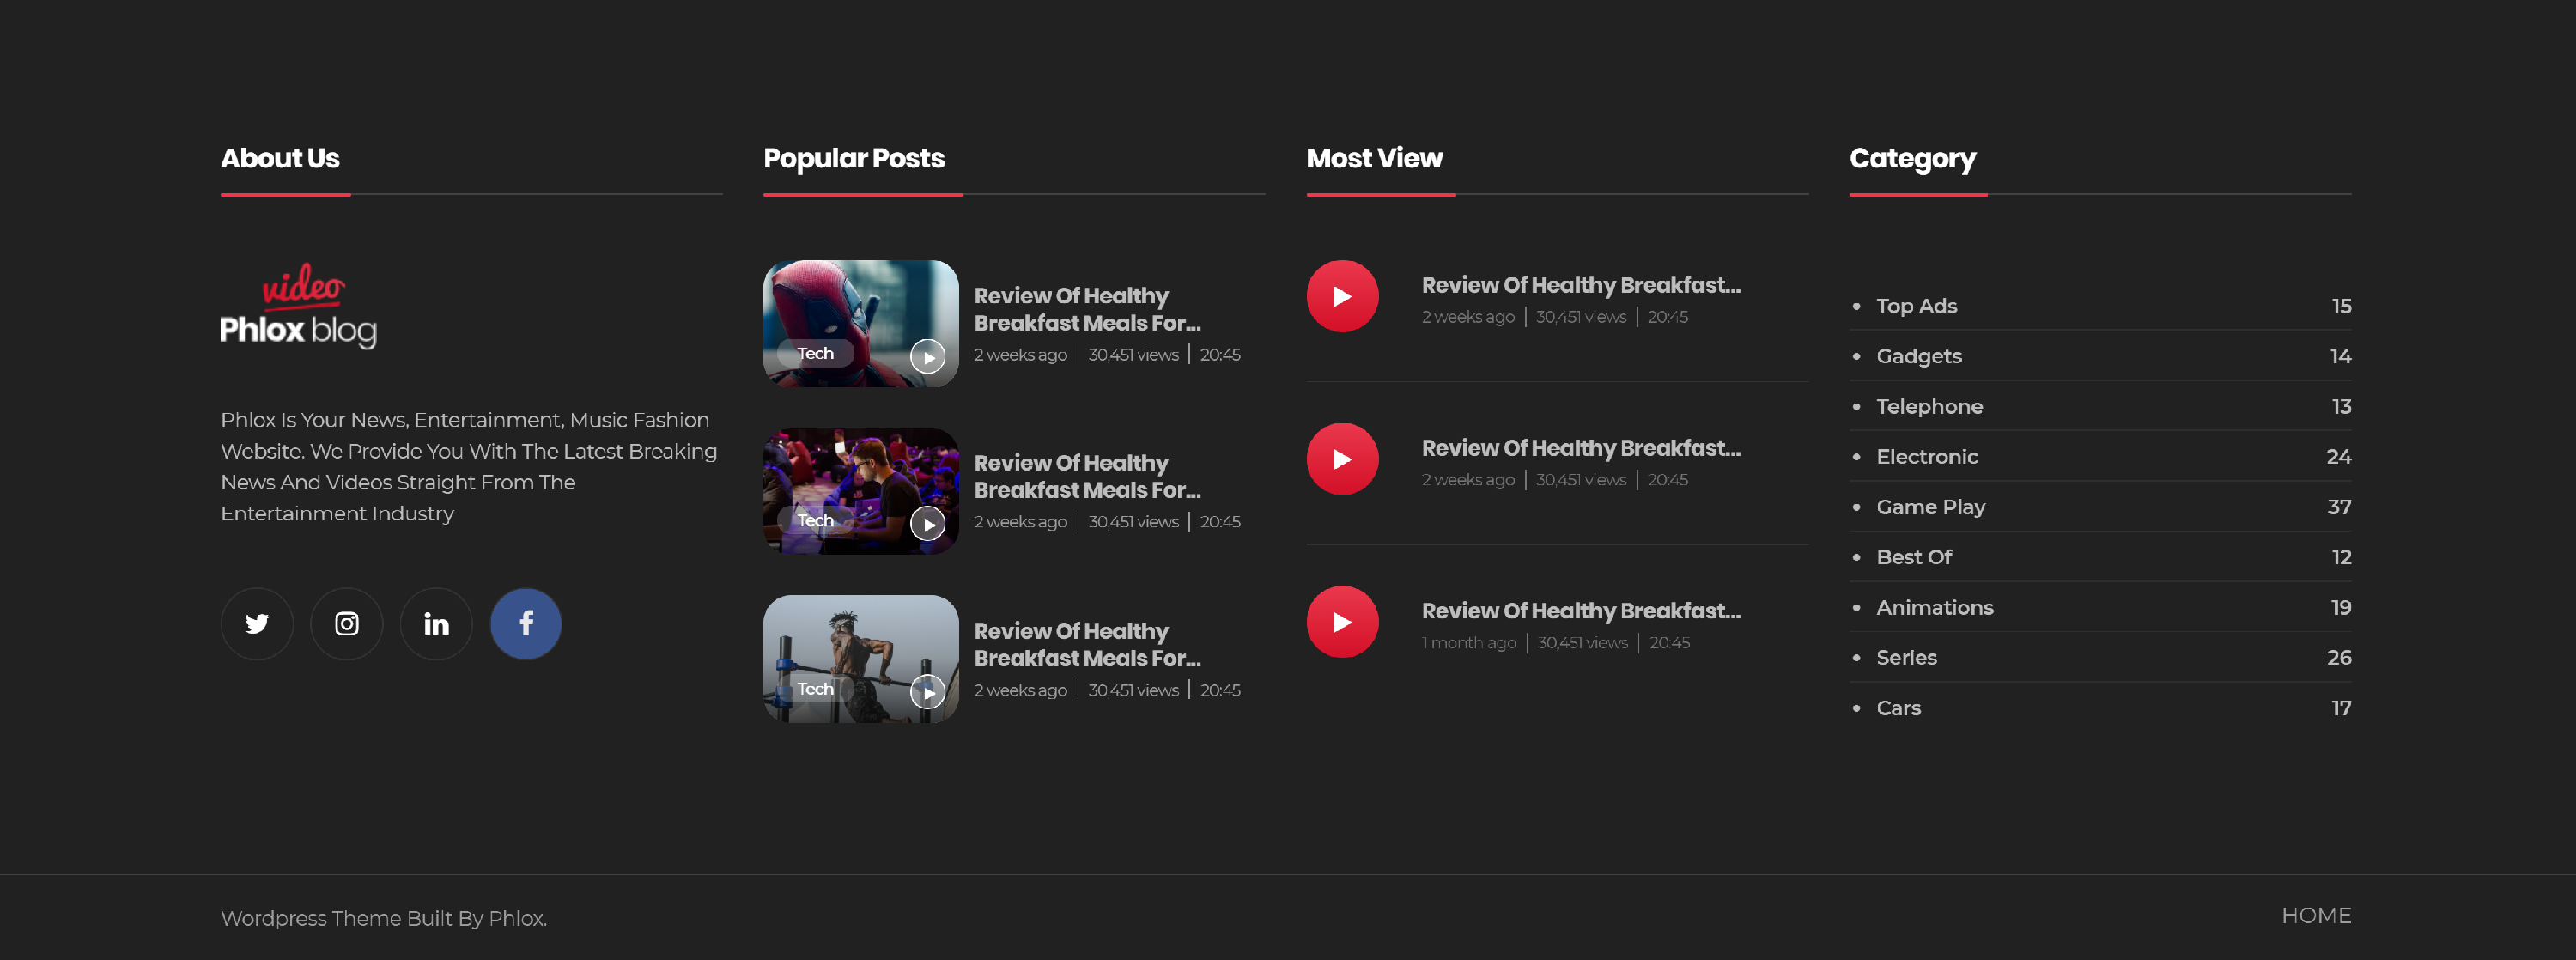Select the Tech label on the first popular post
The width and height of the screenshot is (2576, 960).
pos(815,353)
